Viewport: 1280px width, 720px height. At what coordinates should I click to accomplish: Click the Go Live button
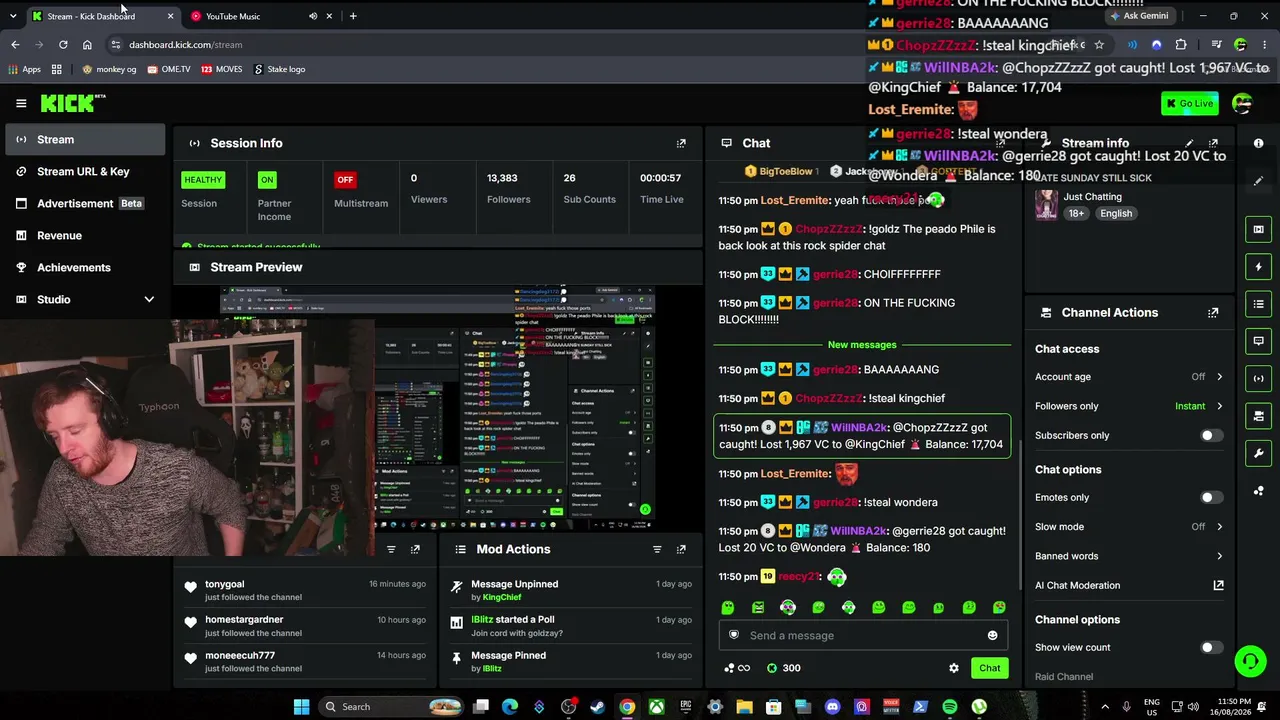(1189, 104)
